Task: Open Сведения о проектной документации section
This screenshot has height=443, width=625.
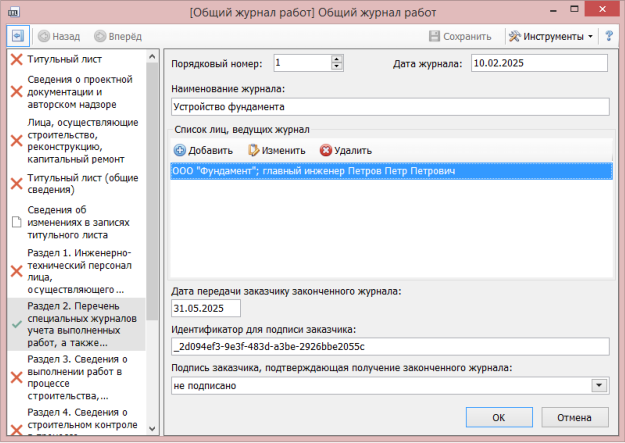Action: tap(76, 92)
